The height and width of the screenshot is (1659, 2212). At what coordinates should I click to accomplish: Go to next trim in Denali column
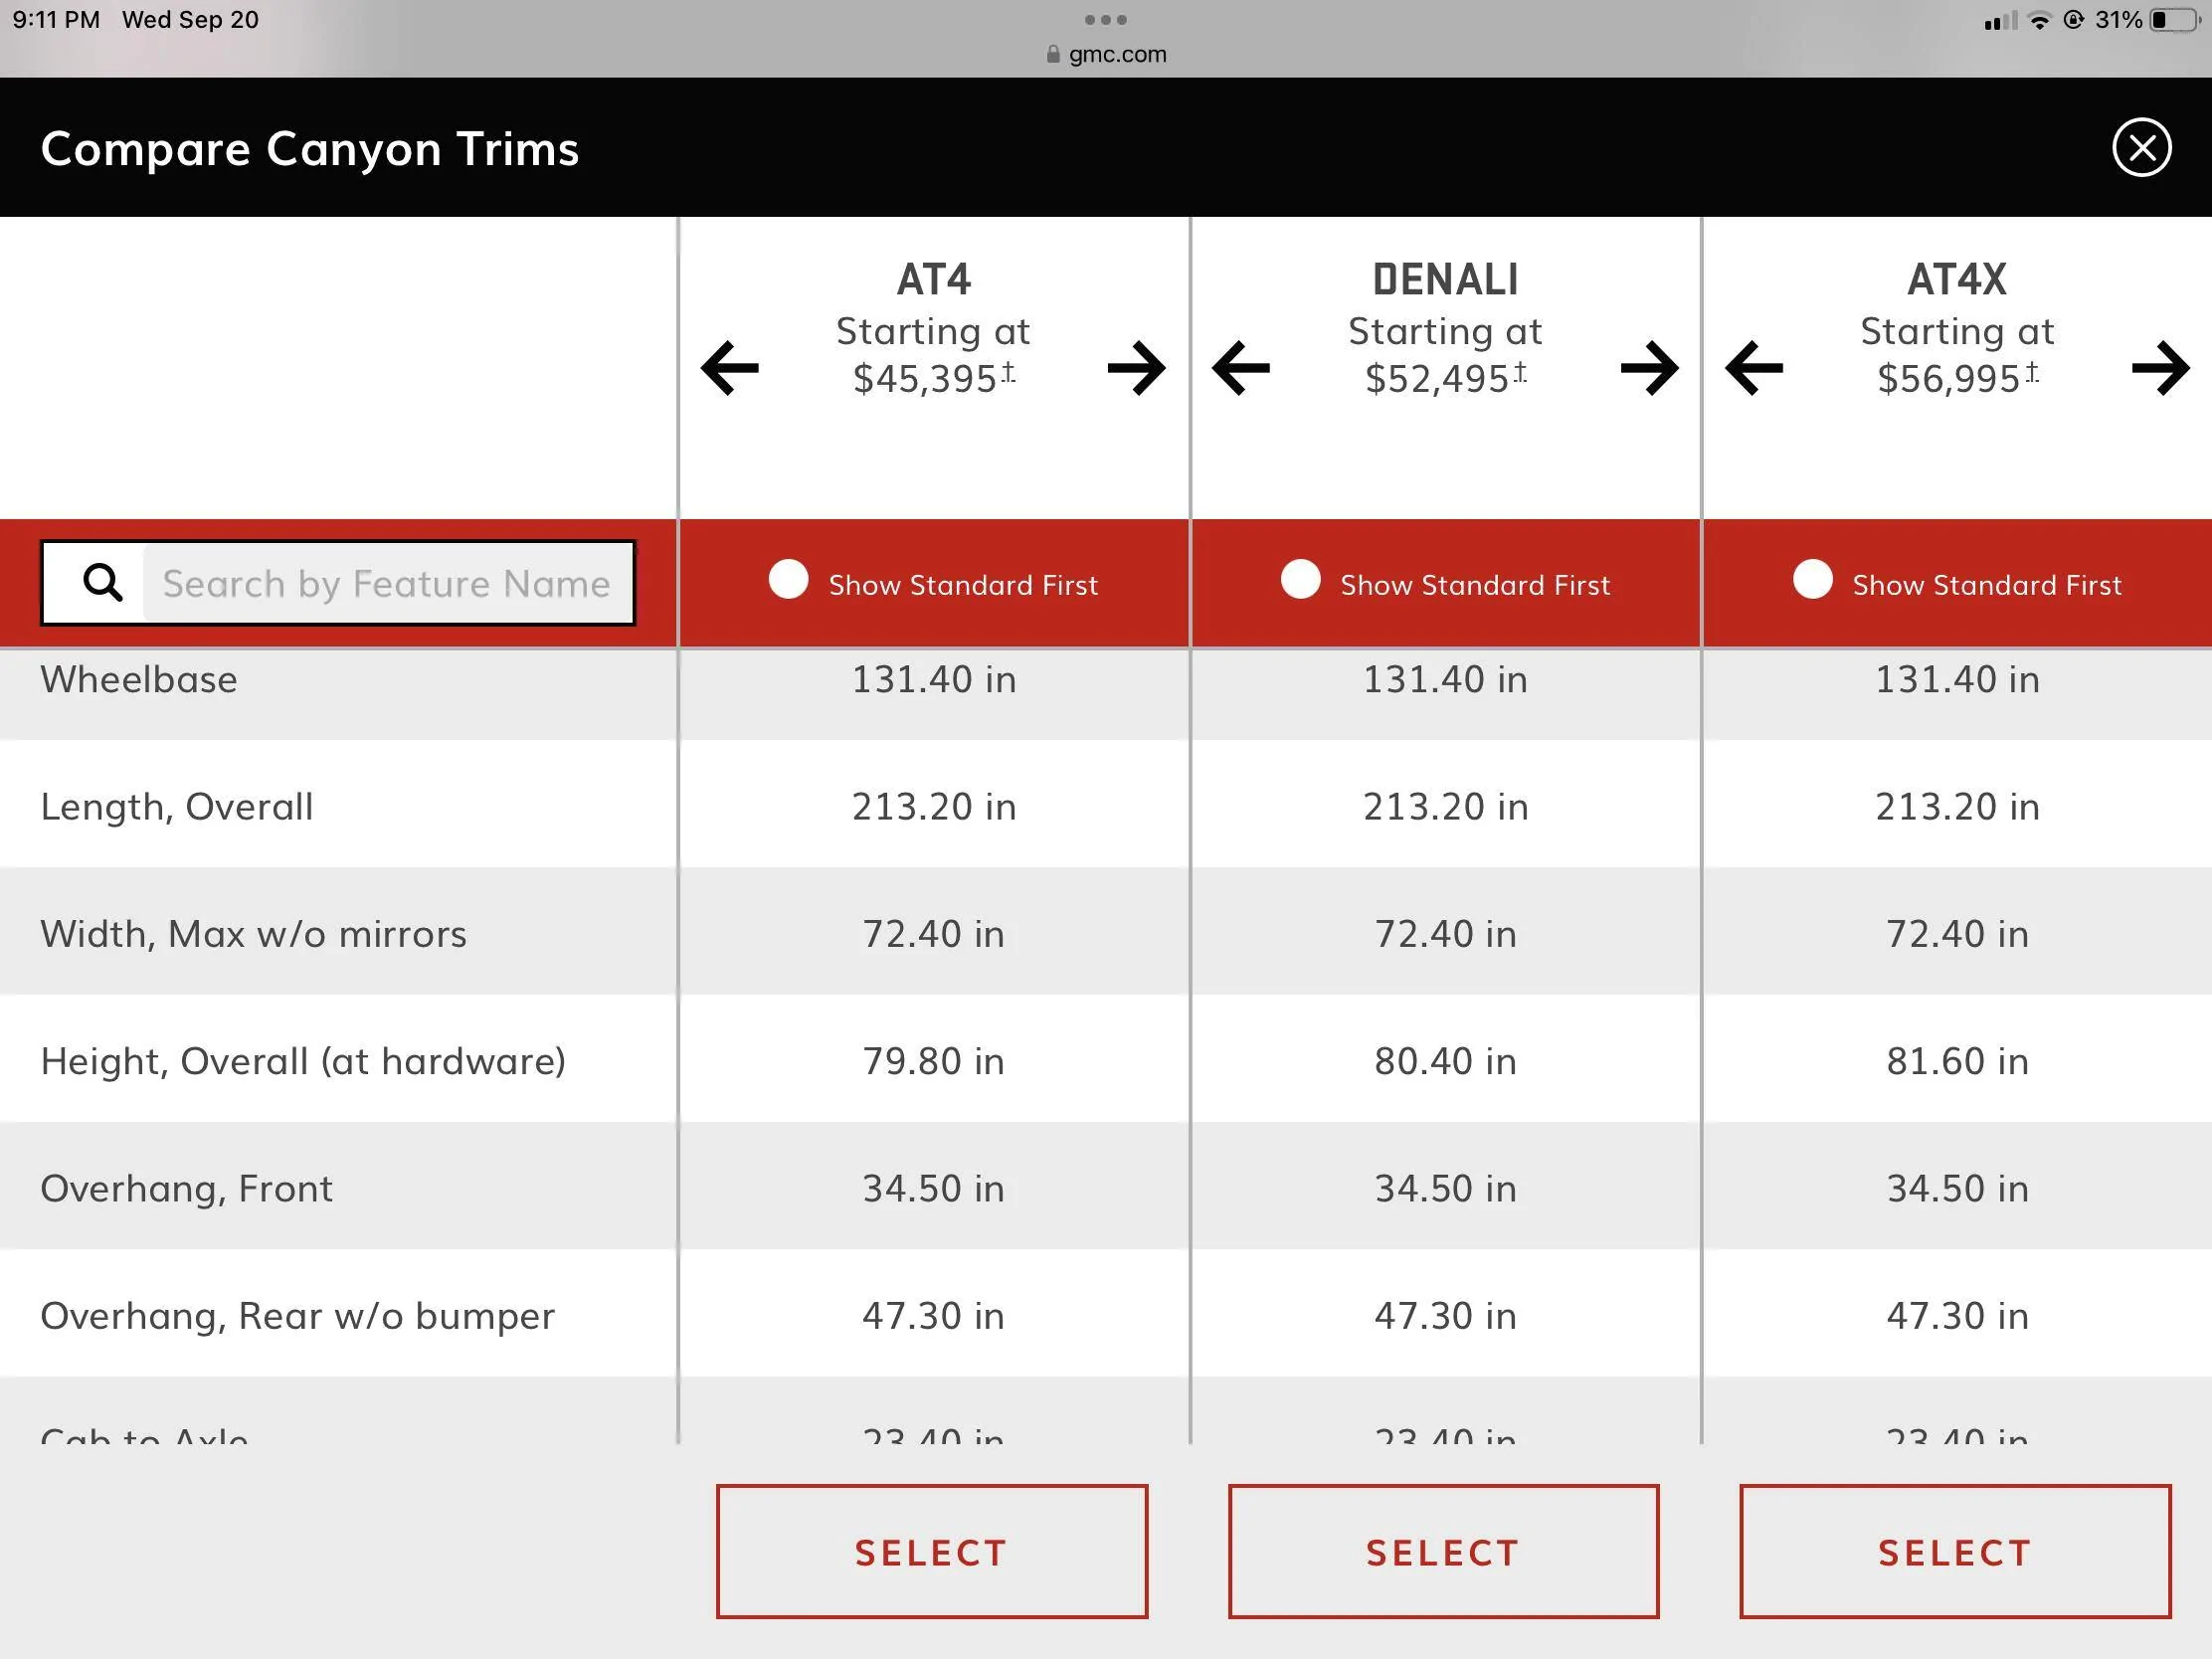tap(1649, 368)
